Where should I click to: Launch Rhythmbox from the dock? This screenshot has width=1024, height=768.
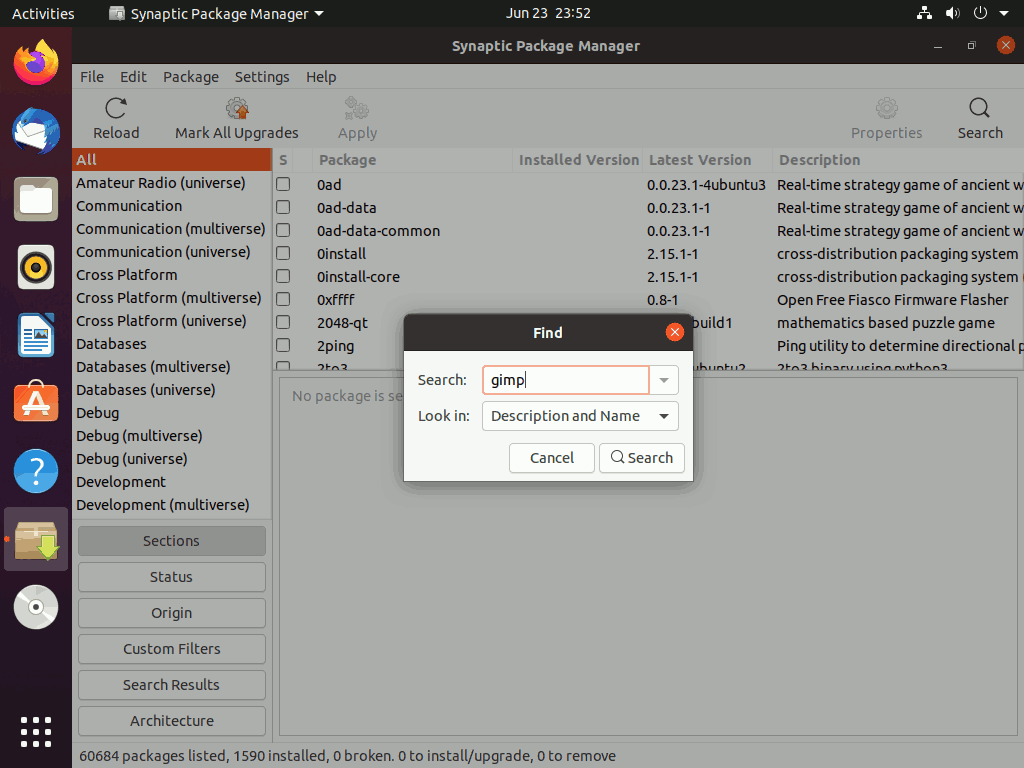tap(36, 267)
